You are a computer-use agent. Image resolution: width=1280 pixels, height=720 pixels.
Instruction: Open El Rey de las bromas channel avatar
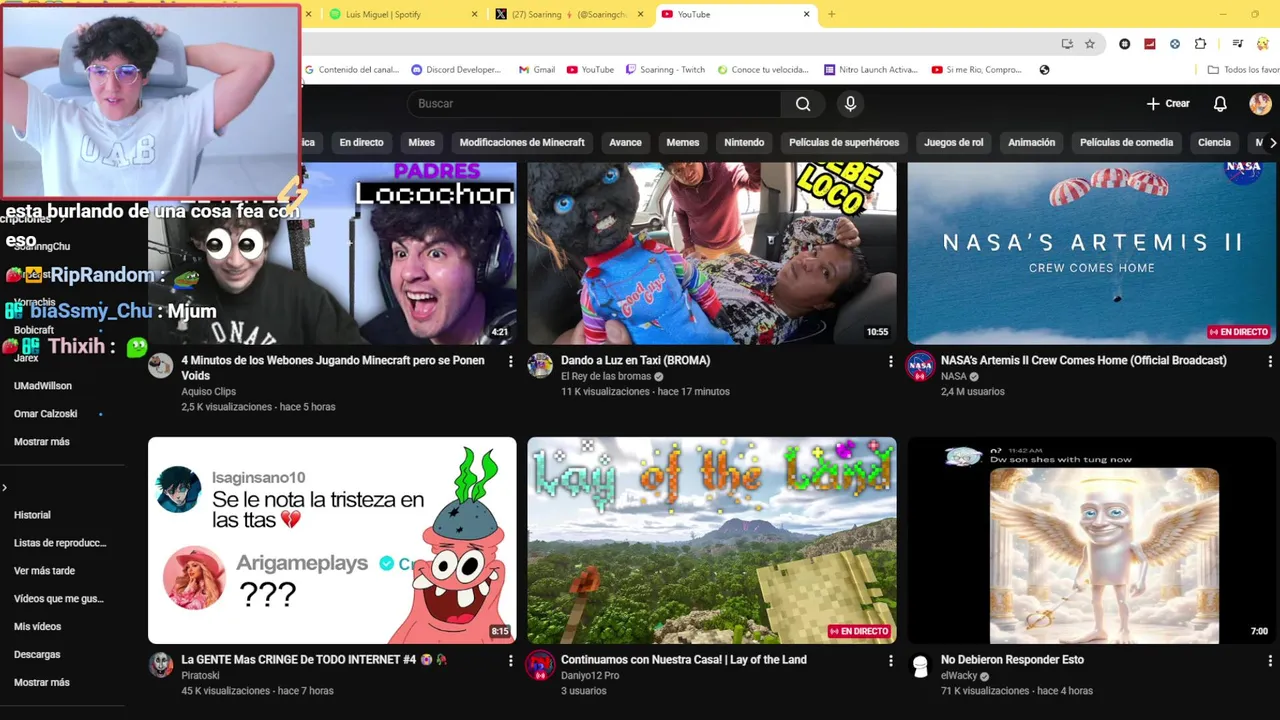pos(540,366)
